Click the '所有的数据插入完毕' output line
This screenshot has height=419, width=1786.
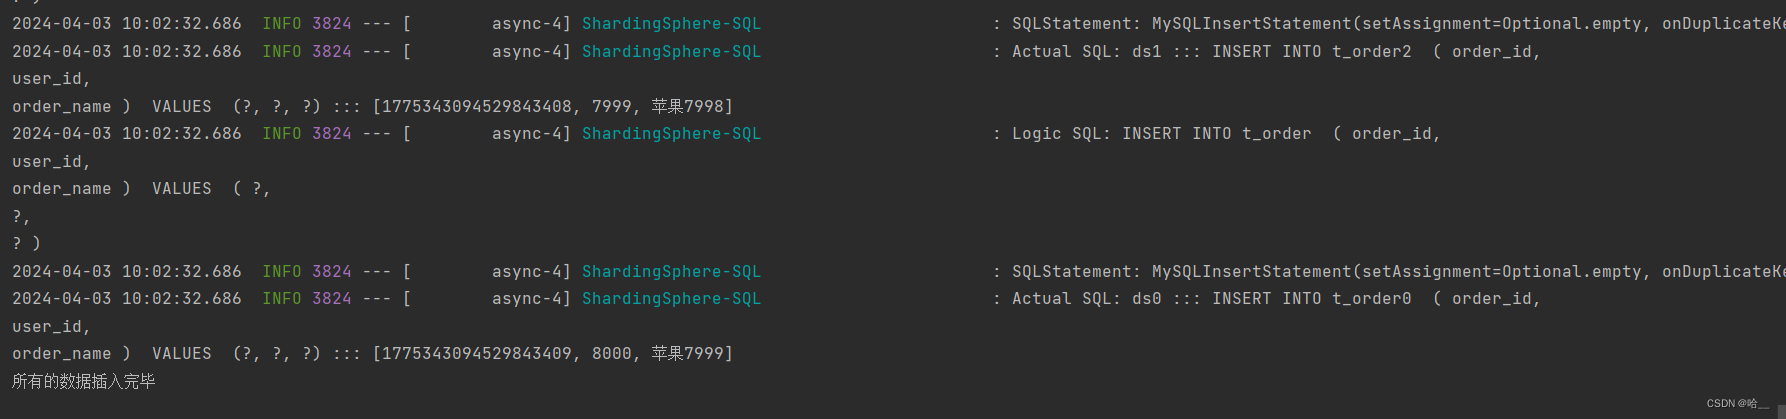[x=84, y=381]
